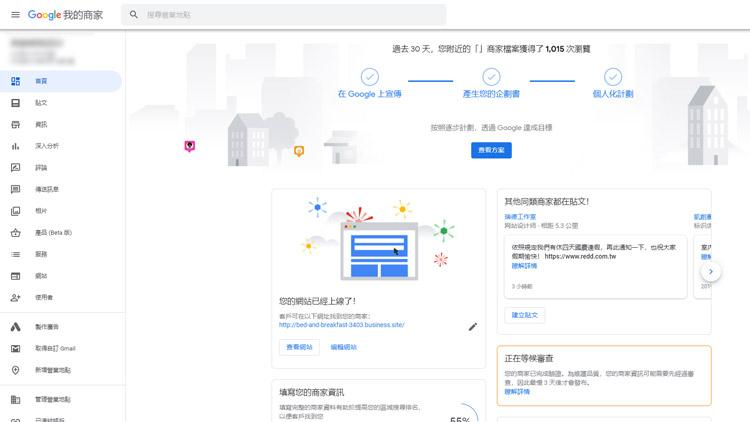Open 評論 reviews via its sidebar icon
The height and width of the screenshot is (422, 750).
point(15,167)
